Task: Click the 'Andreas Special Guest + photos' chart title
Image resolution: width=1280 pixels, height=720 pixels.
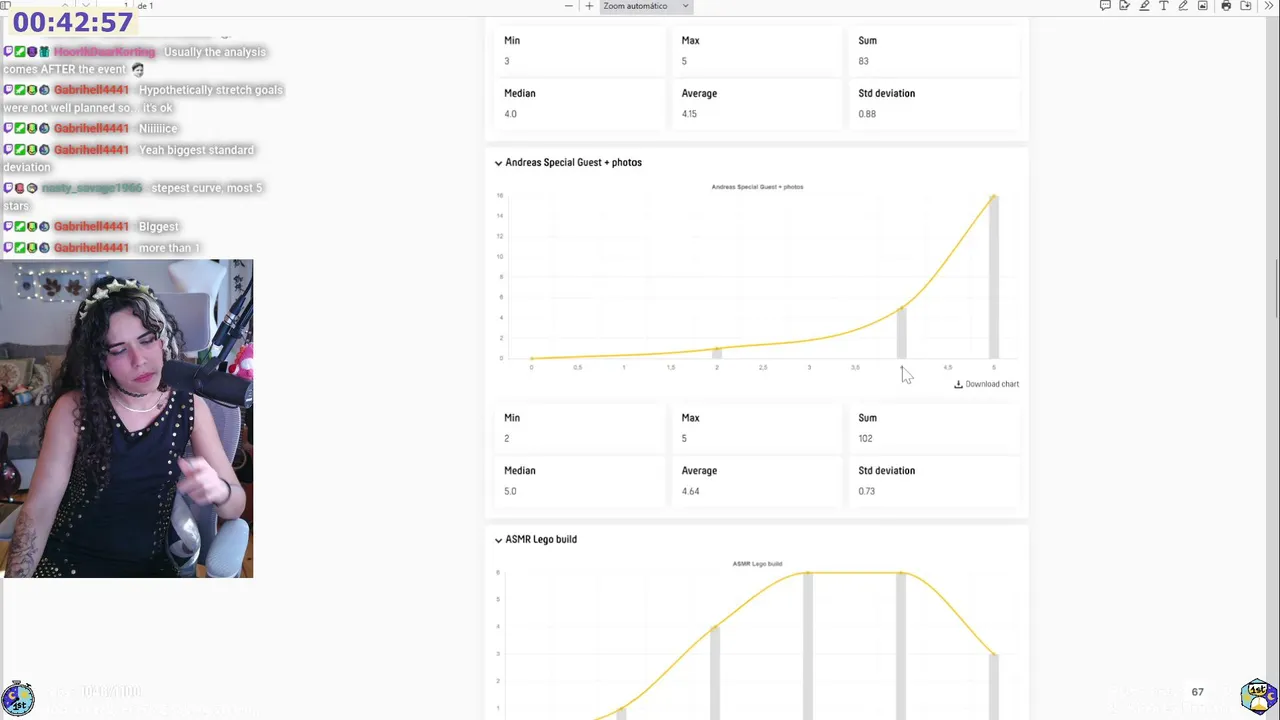Action: [757, 187]
